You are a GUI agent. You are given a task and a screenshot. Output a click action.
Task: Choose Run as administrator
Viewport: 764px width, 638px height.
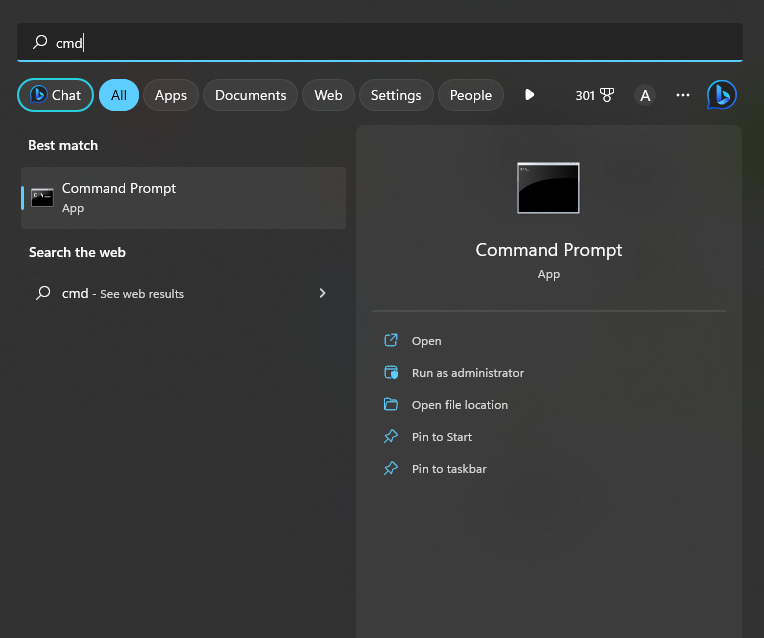[x=467, y=373]
